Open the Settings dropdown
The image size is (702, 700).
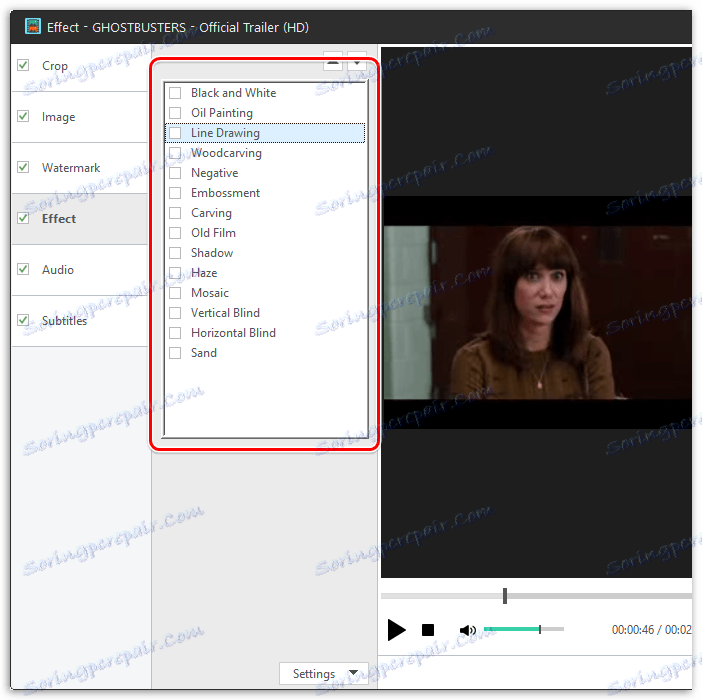click(324, 673)
